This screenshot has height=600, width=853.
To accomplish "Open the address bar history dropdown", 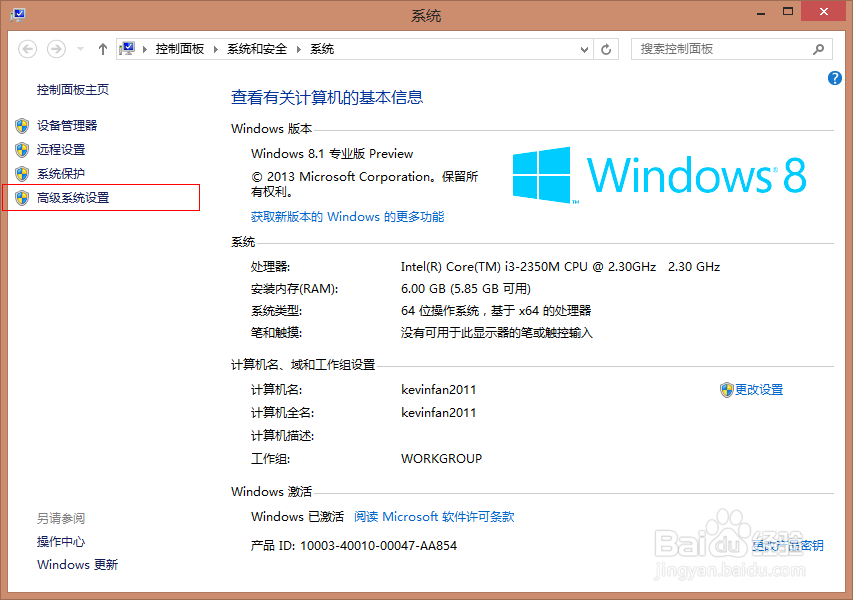I will pos(584,50).
